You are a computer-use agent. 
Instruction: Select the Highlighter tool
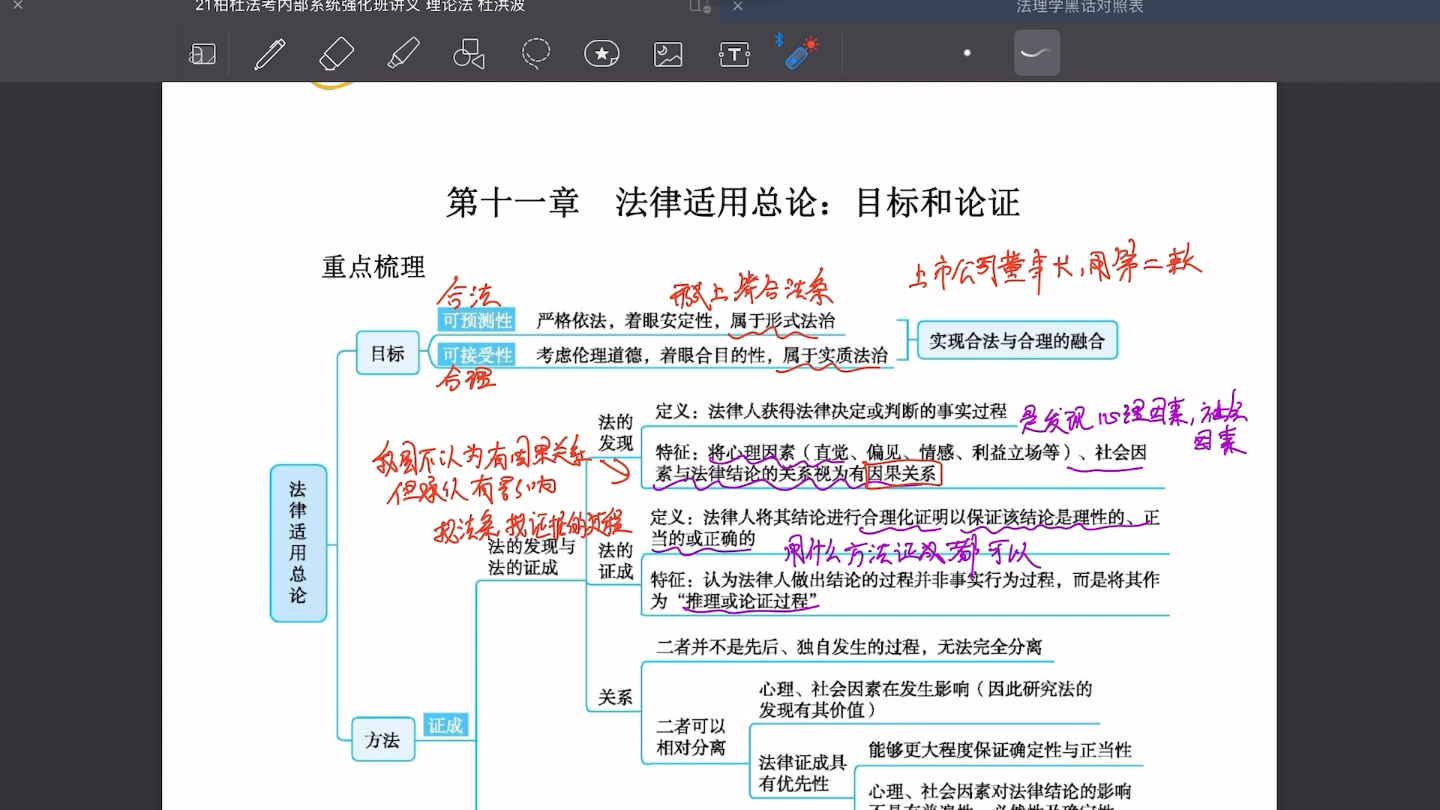tap(403, 54)
